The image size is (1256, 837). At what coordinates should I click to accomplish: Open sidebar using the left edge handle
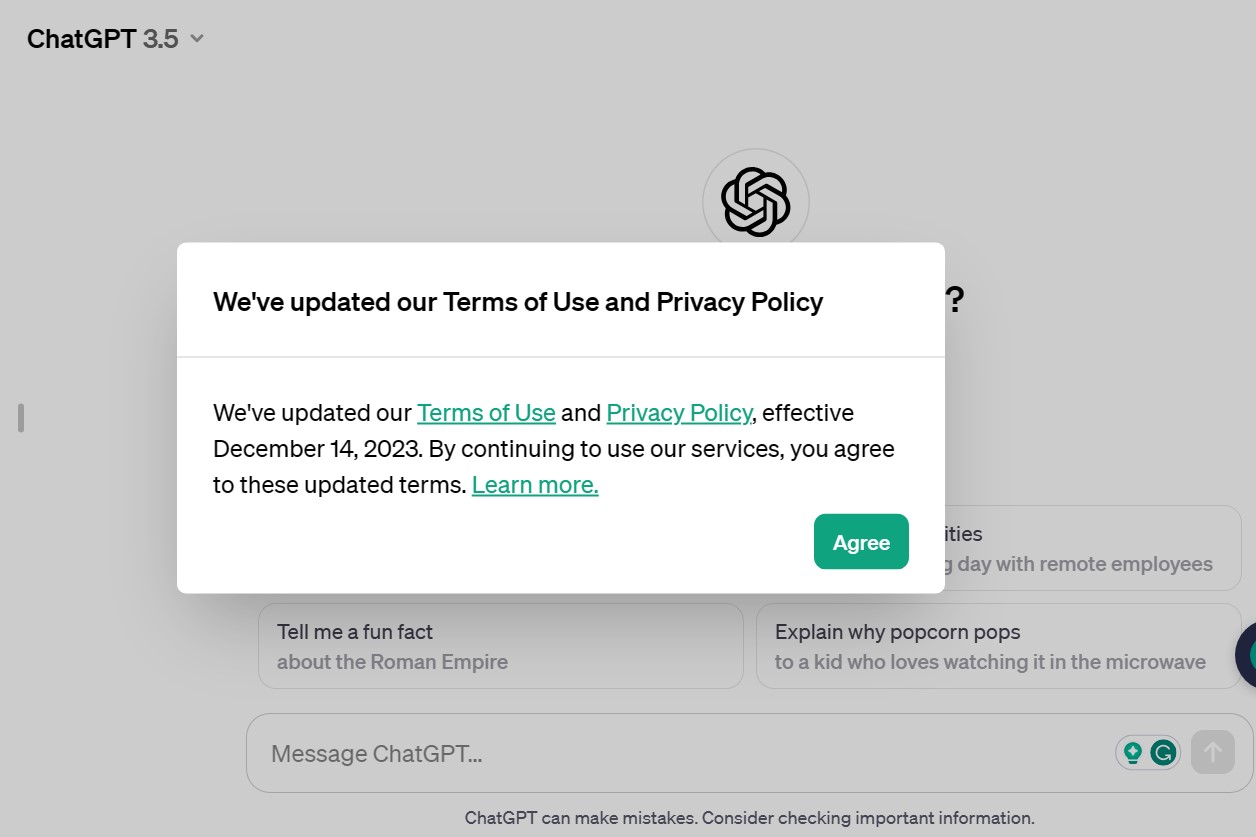(20, 417)
